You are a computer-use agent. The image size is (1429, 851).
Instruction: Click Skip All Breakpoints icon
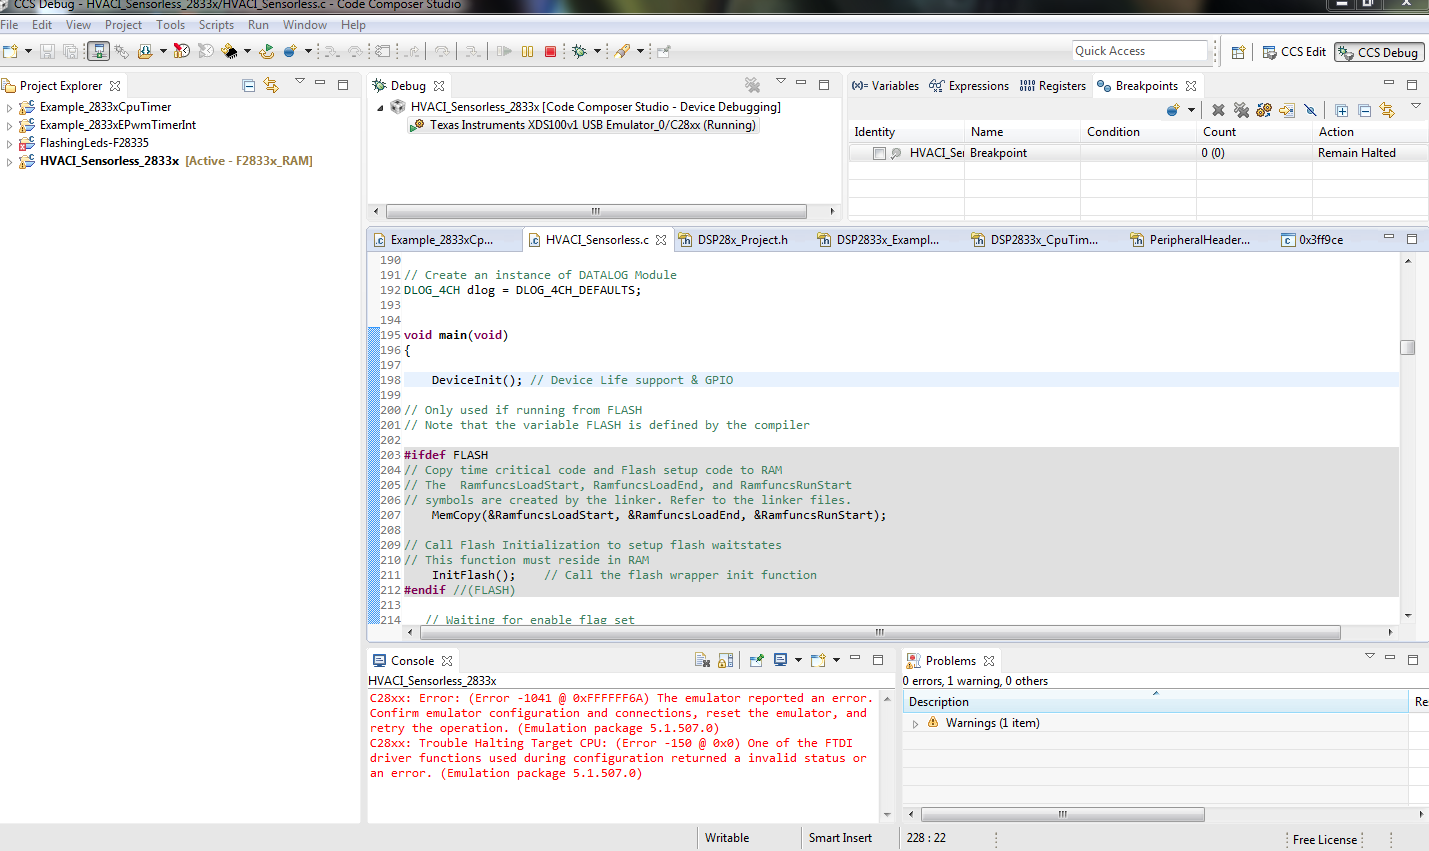click(x=1310, y=110)
